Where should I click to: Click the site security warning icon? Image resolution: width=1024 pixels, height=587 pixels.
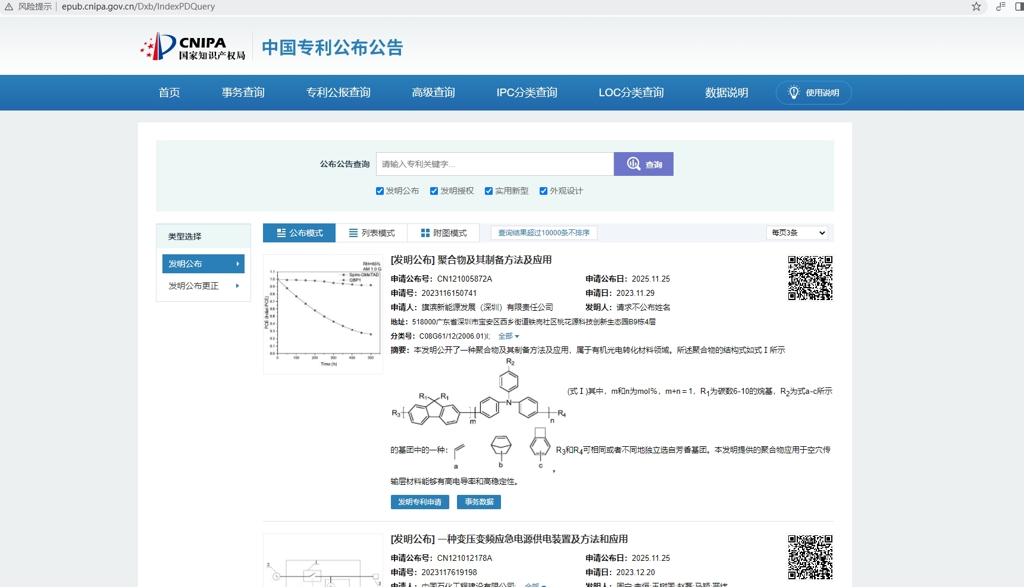[x=8, y=7]
